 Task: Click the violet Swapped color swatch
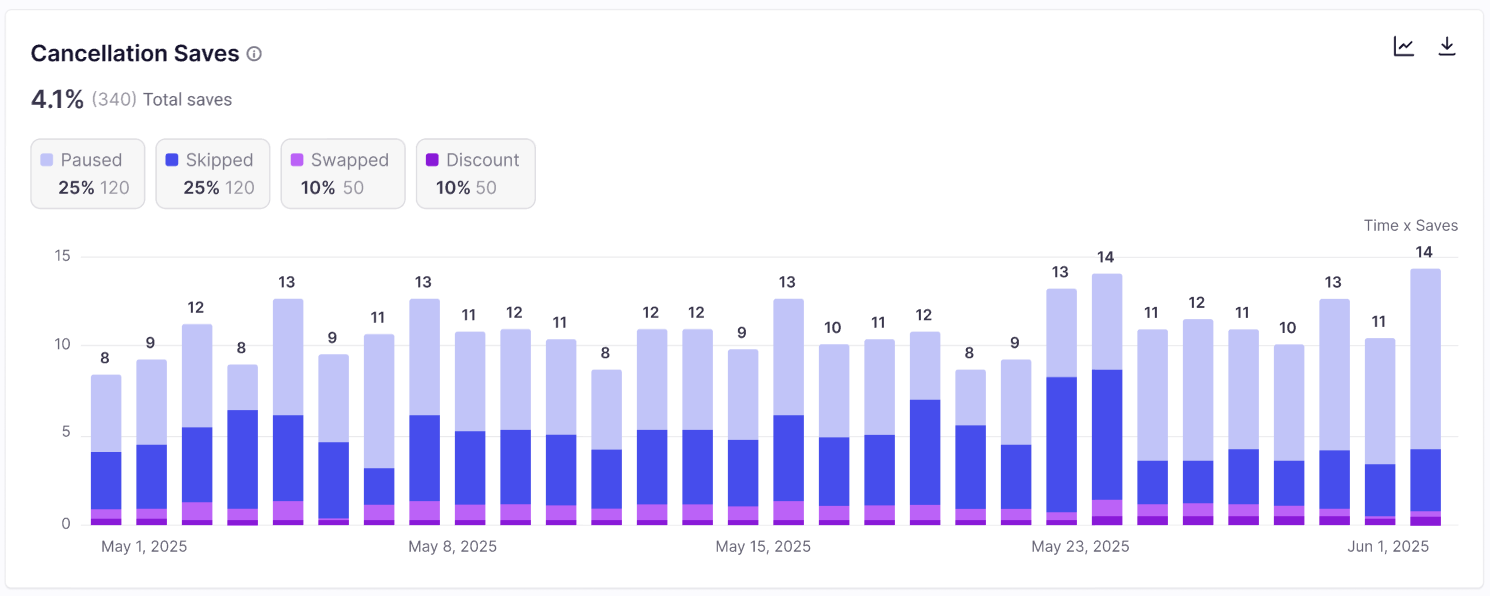[297, 160]
